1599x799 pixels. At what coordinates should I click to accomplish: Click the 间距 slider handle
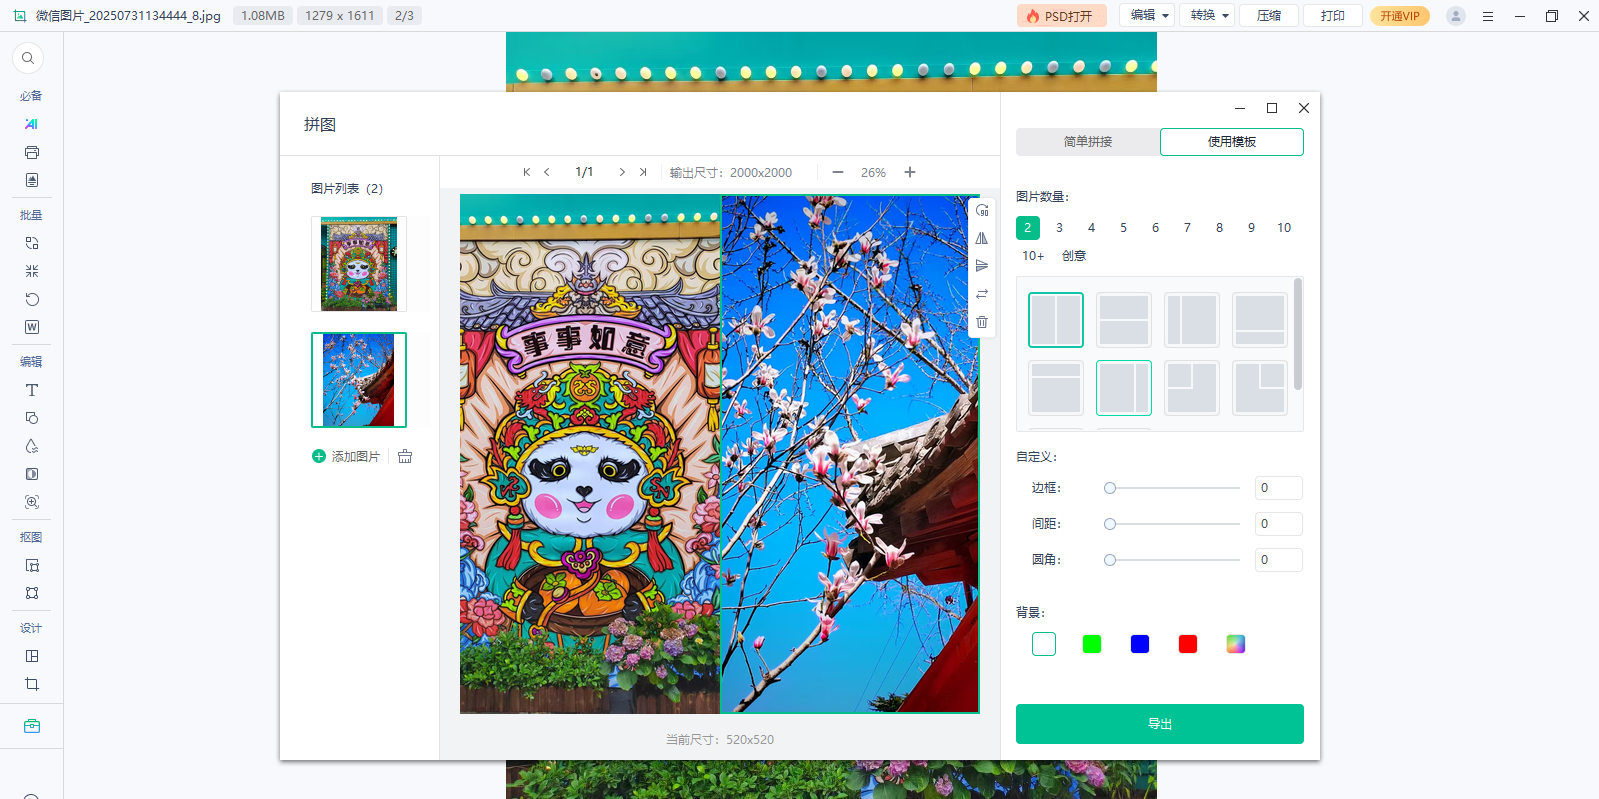point(1110,524)
